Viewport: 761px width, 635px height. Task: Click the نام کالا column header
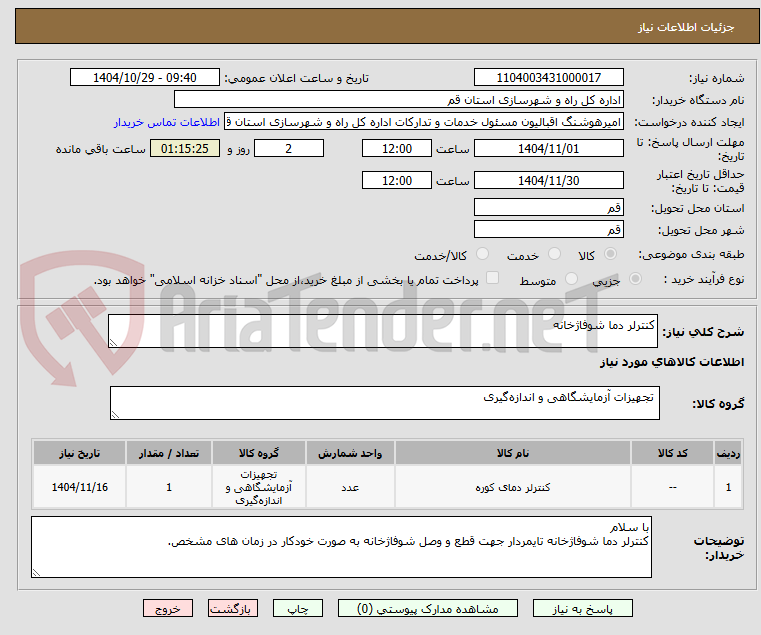click(x=513, y=453)
